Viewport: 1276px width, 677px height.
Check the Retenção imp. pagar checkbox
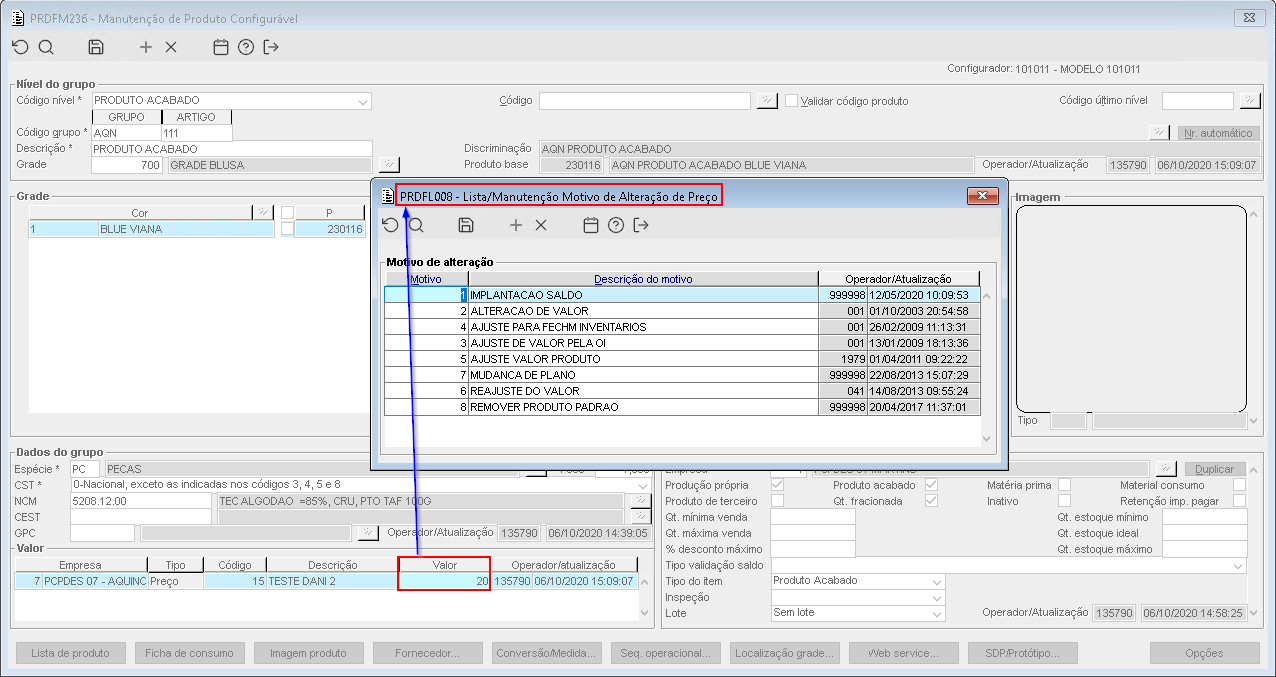1240,501
